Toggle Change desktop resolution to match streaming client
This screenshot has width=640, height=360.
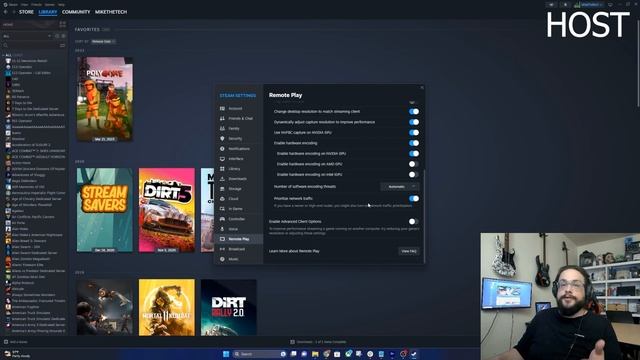(414, 111)
